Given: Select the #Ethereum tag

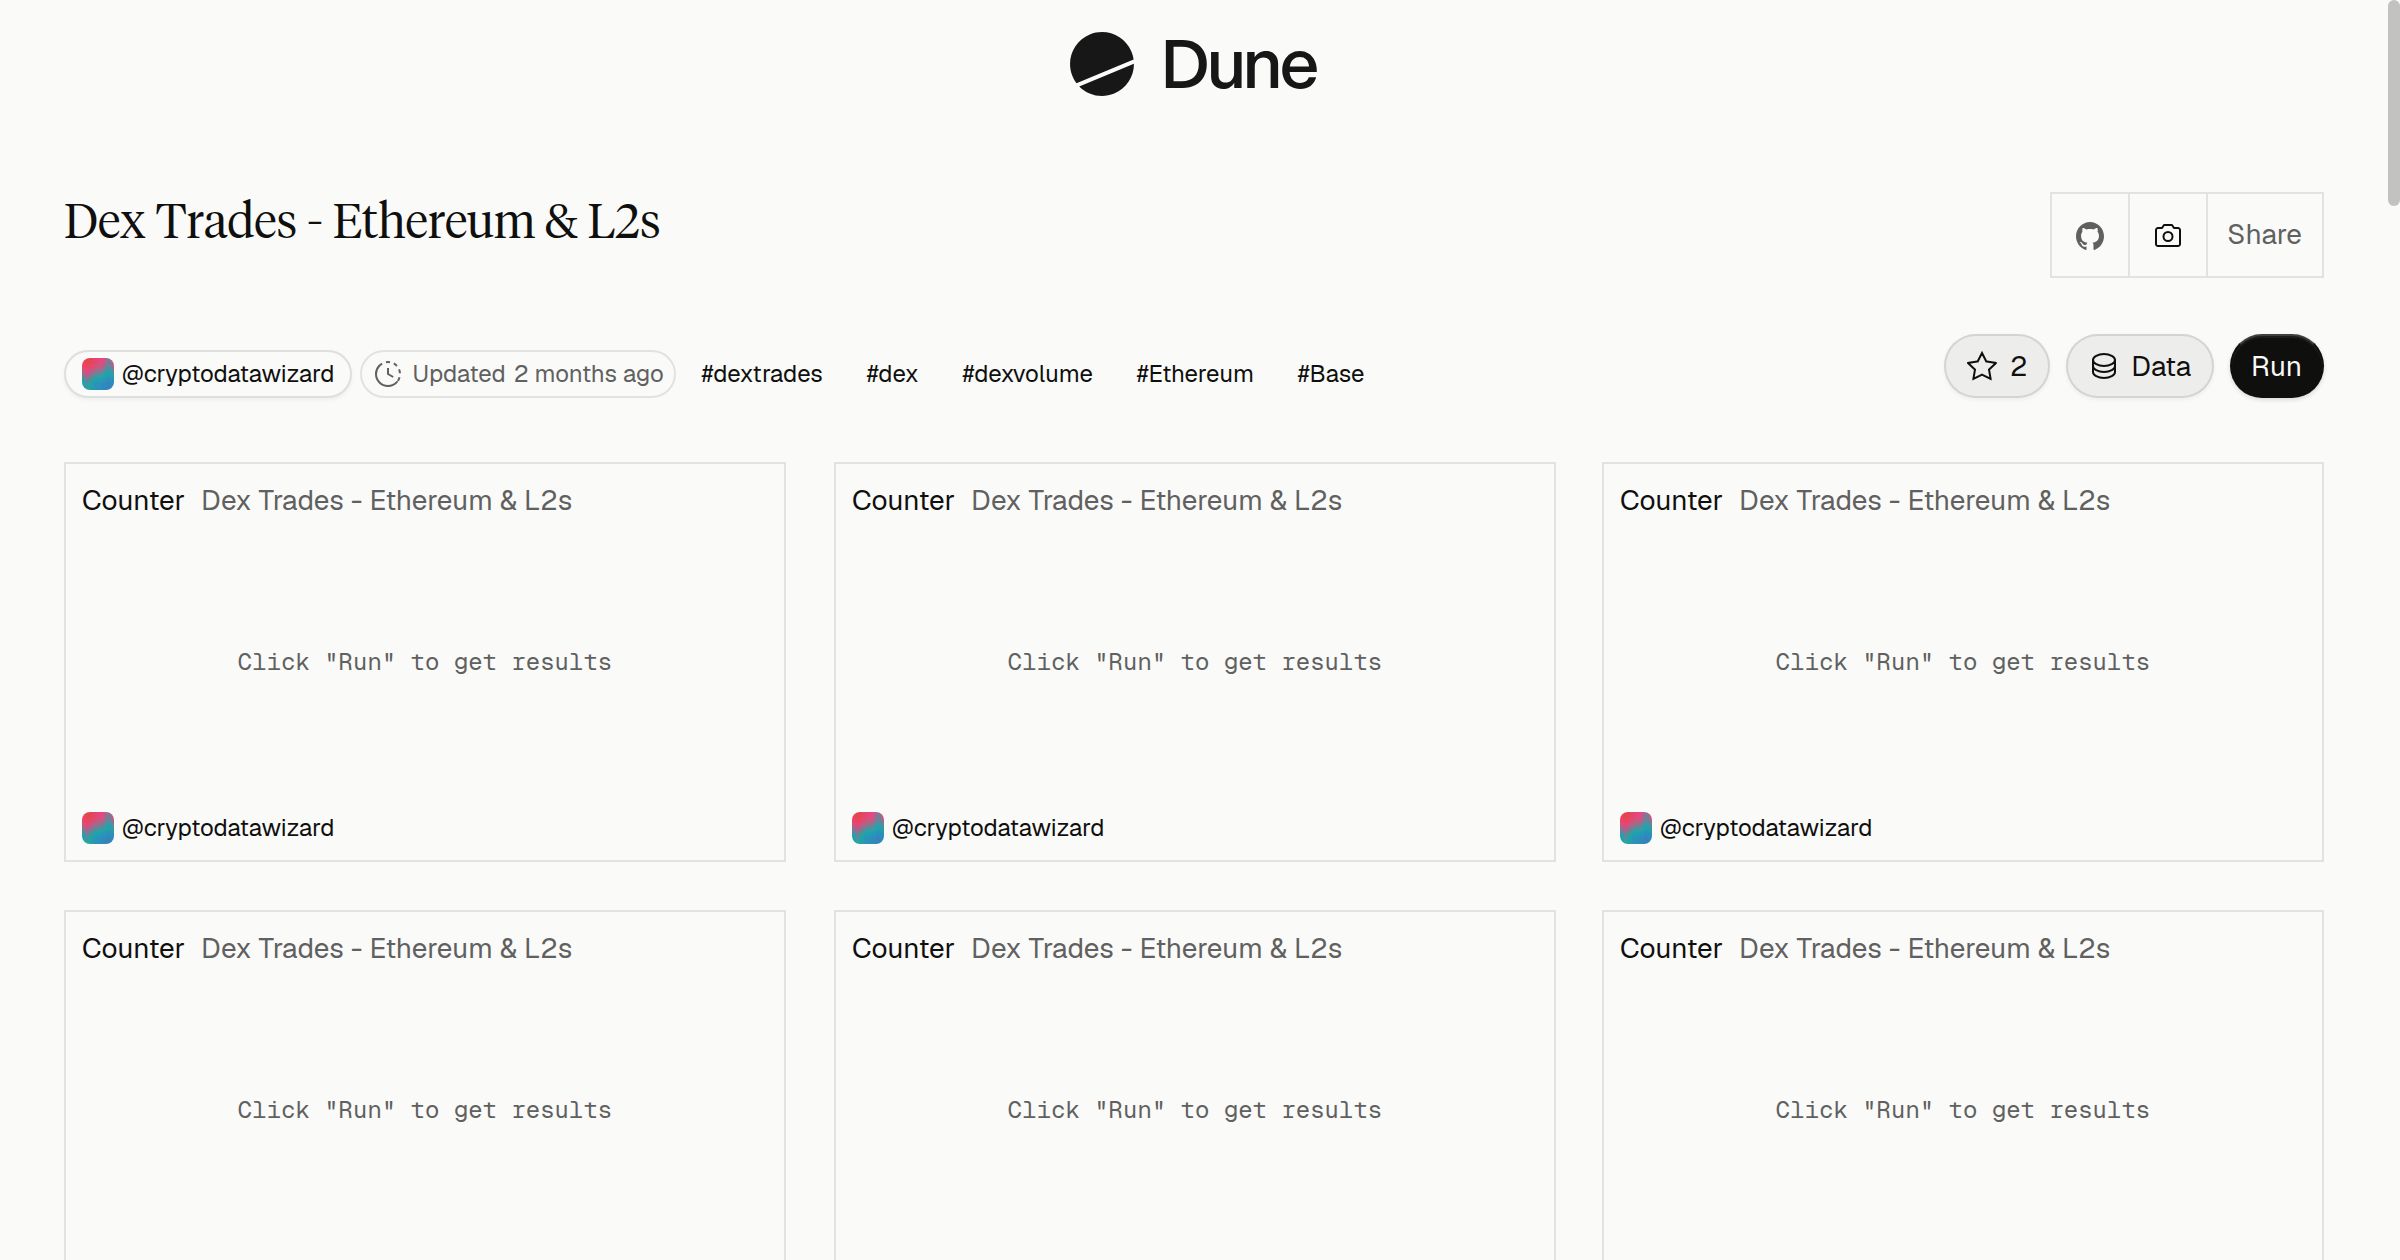Looking at the screenshot, I should (x=1194, y=374).
